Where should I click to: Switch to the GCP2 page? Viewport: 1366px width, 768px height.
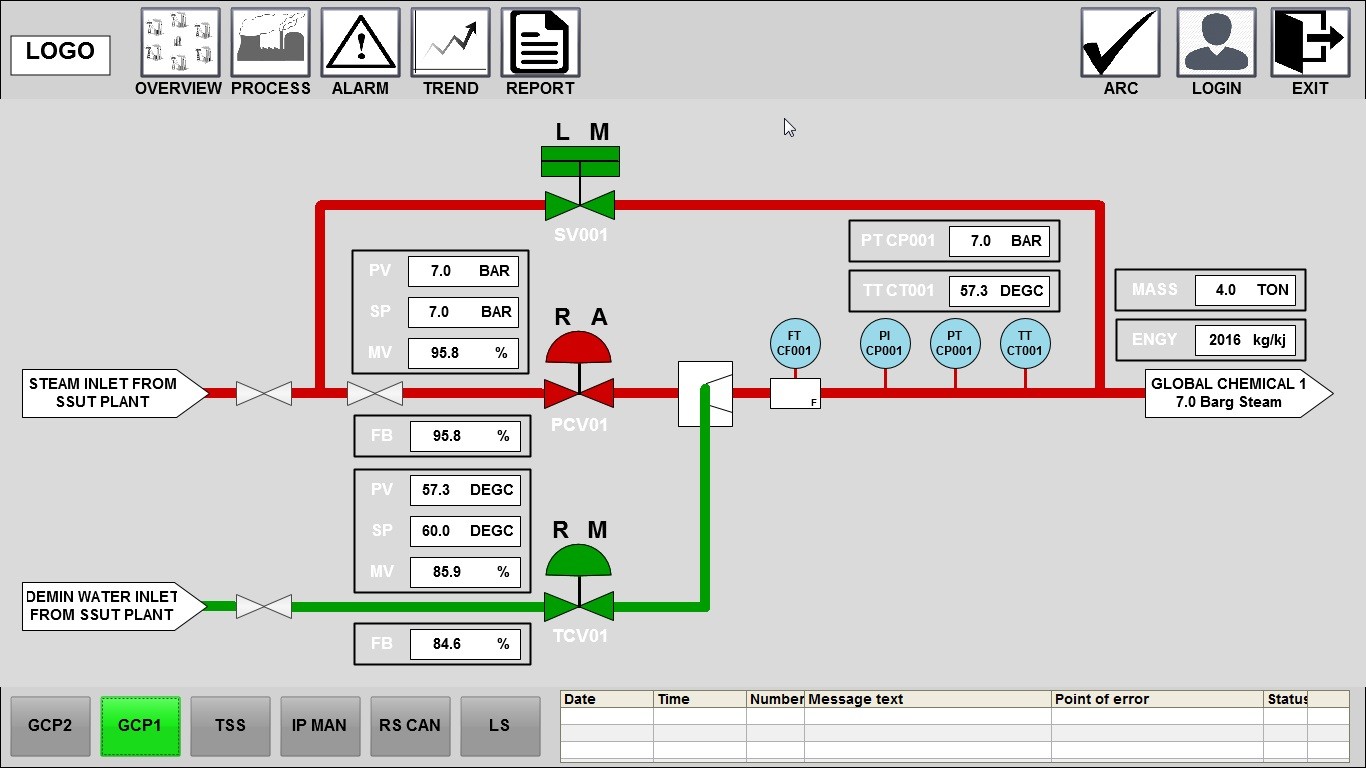tap(50, 726)
